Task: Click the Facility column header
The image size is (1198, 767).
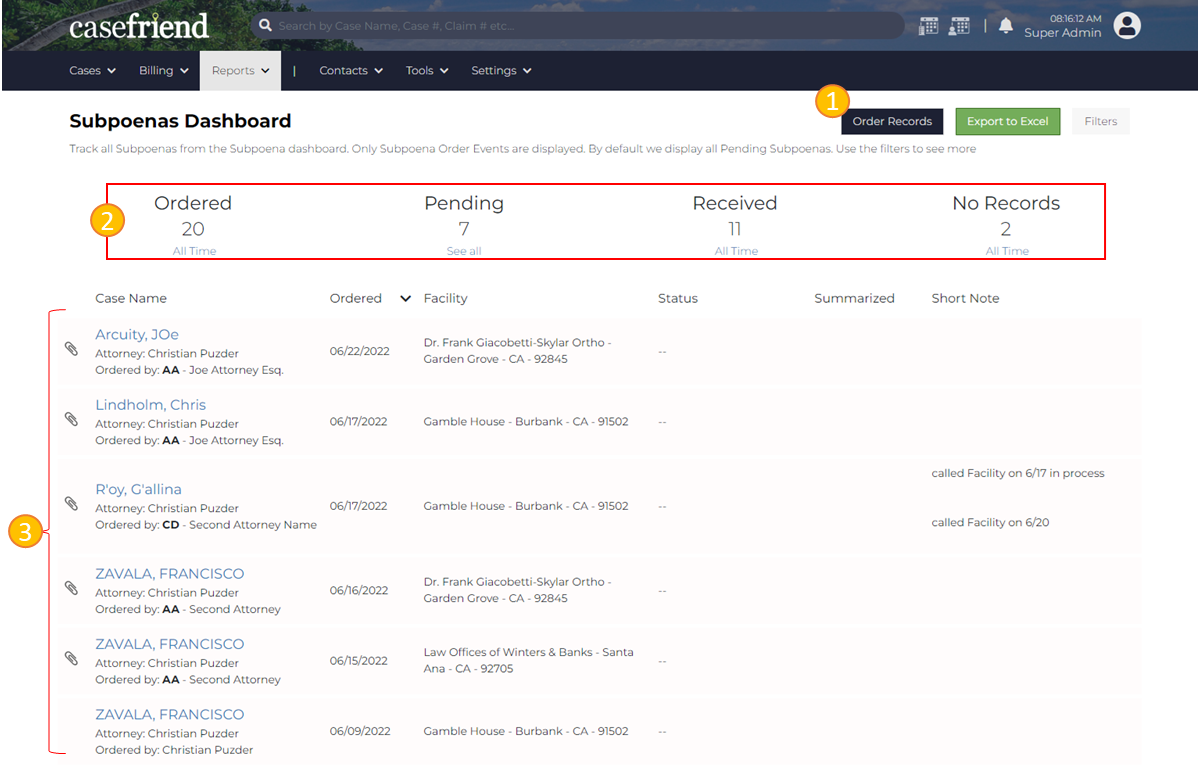Action: click(x=445, y=299)
